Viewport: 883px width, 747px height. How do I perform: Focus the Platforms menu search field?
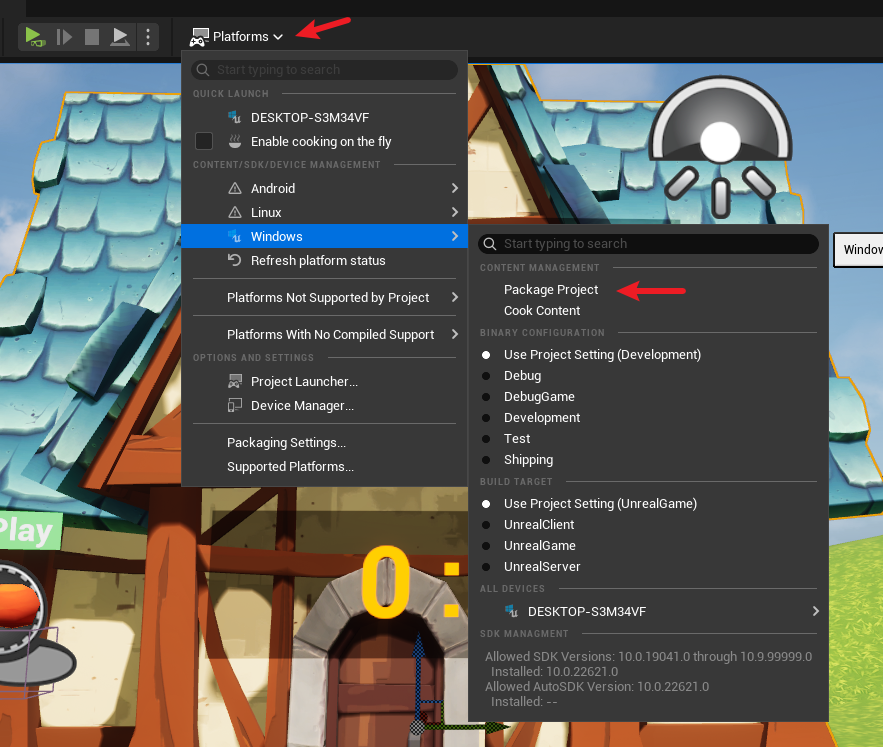(x=324, y=70)
